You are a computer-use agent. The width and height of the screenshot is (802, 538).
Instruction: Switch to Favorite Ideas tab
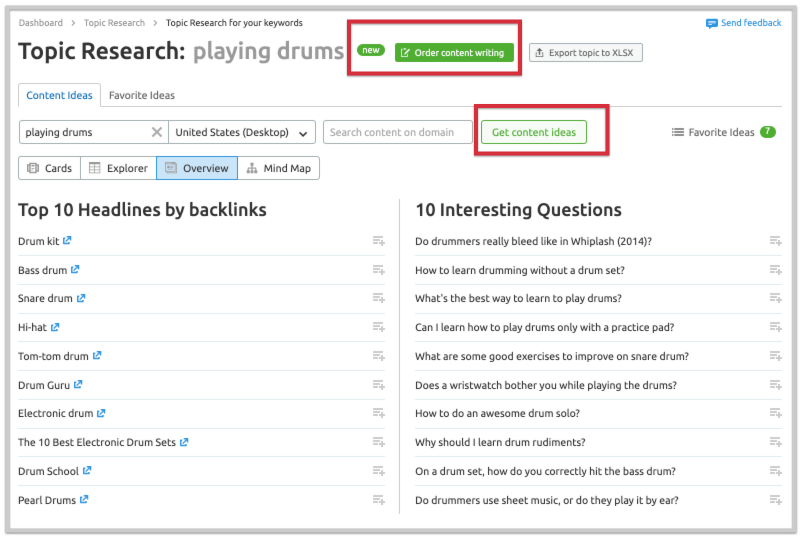pos(142,95)
